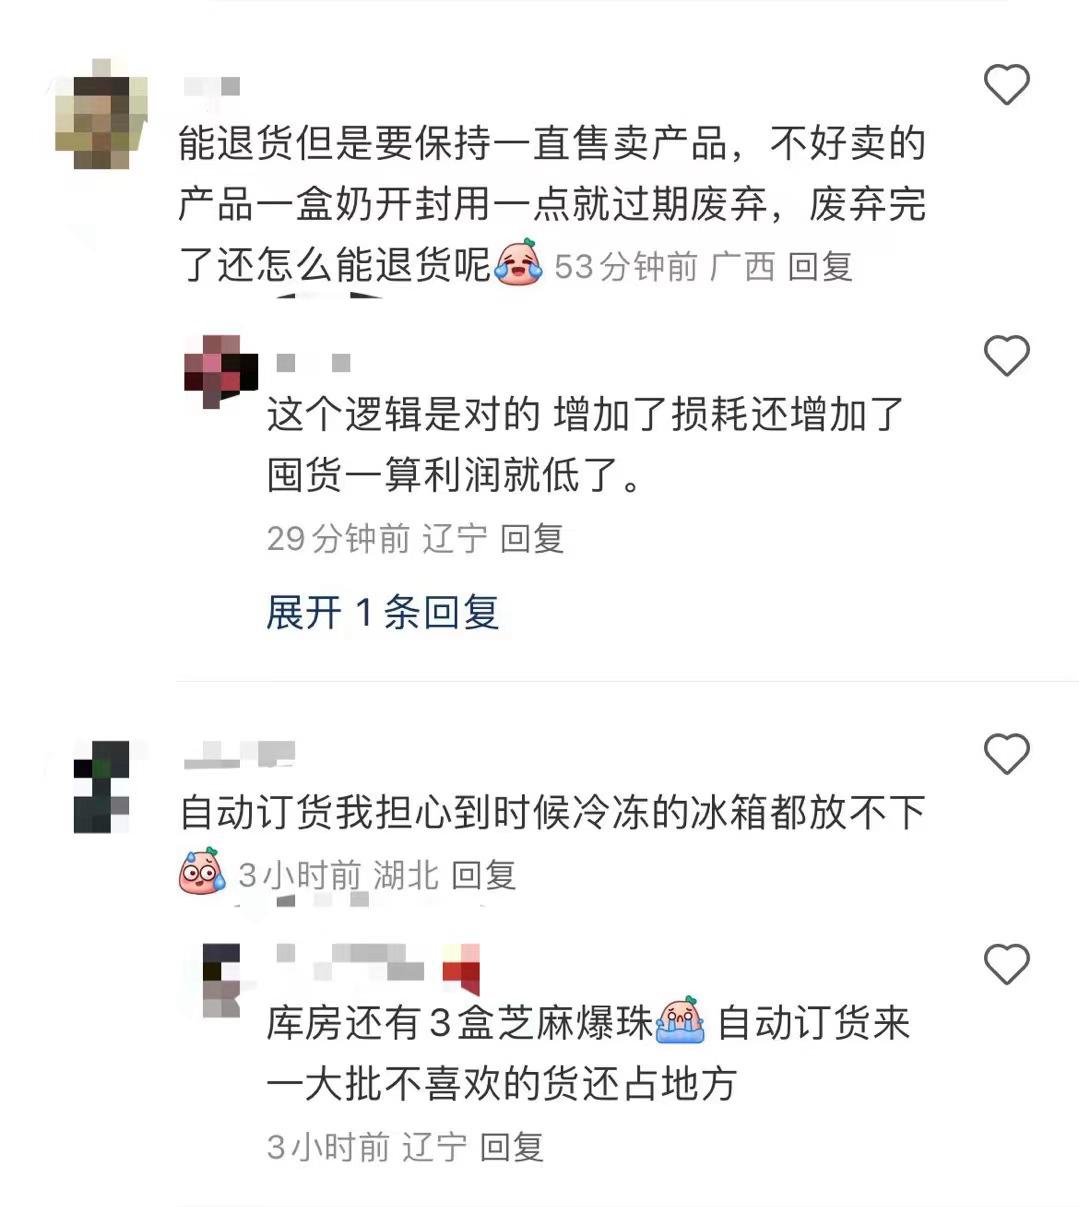The height and width of the screenshot is (1207, 1079).
Task: Tap the red badge beside the replier's username
Action: 461,967
